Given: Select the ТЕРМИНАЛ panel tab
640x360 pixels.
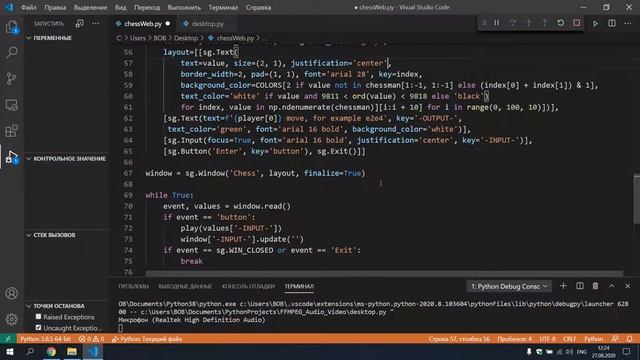Looking at the screenshot, I should (299, 286).
